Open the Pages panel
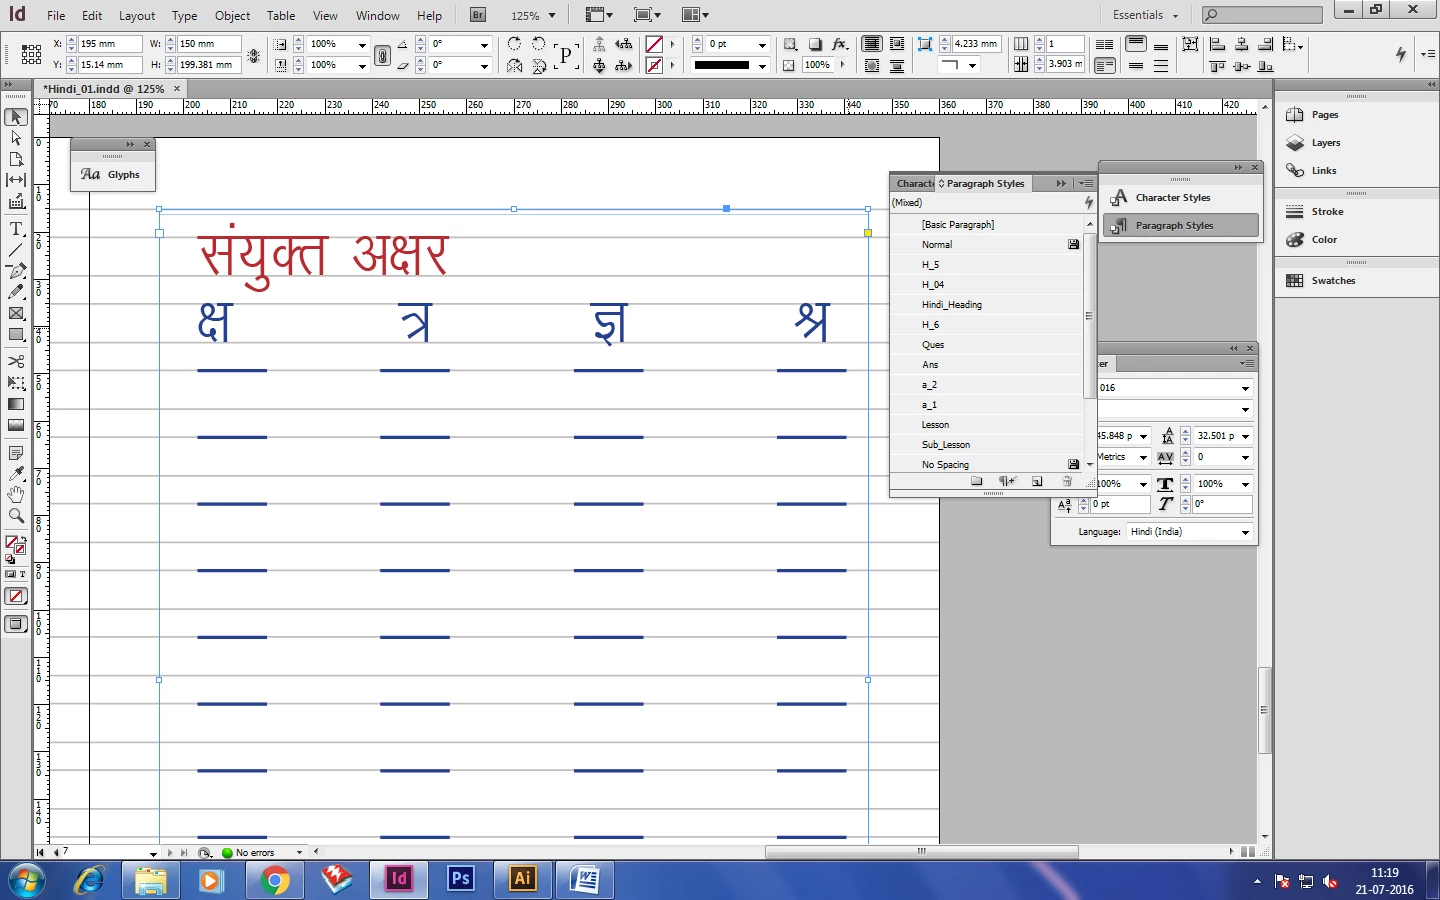 [1324, 115]
